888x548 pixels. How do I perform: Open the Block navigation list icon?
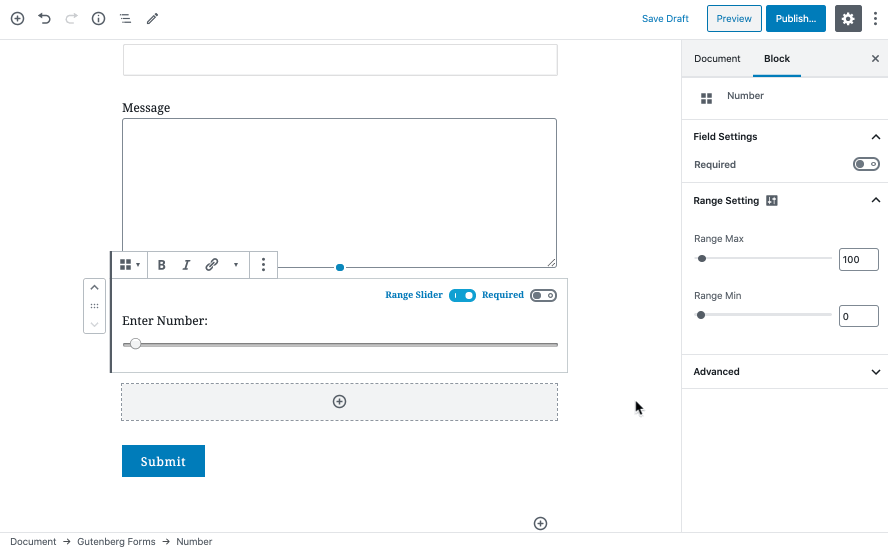125,18
